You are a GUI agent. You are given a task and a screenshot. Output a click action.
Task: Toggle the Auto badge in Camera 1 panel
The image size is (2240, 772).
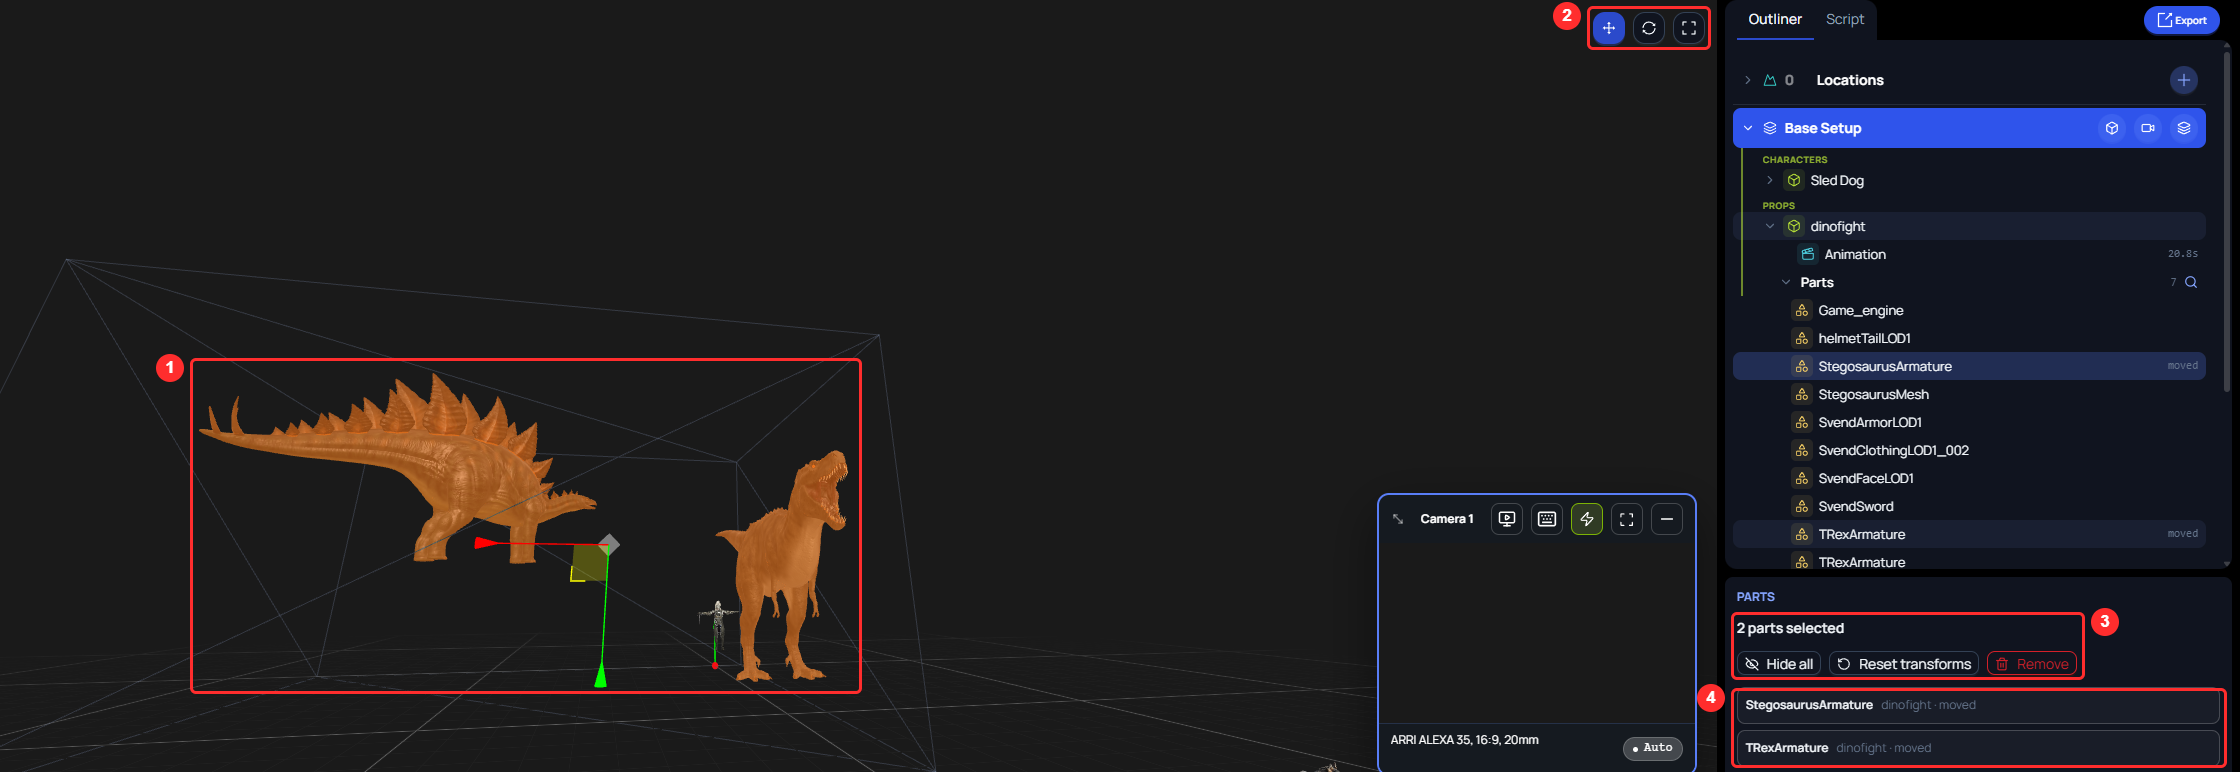pyautogui.click(x=1653, y=748)
